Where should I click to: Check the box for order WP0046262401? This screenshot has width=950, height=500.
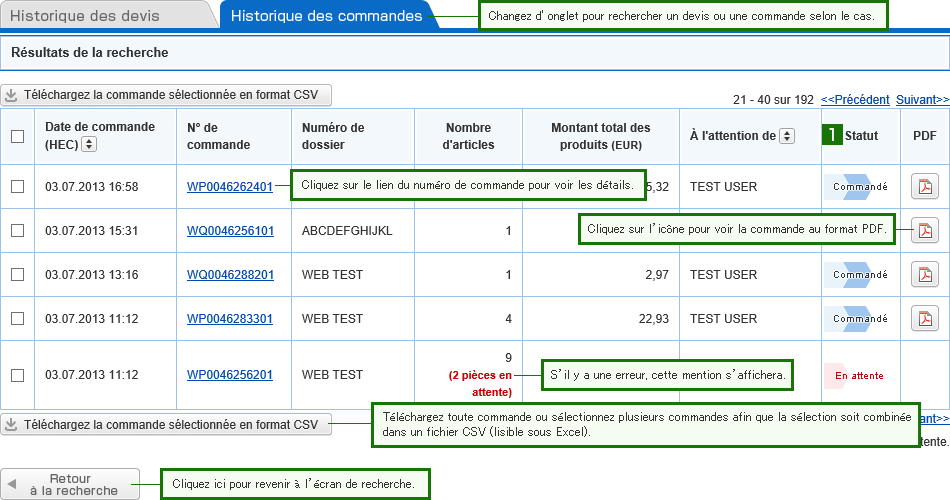(18, 187)
